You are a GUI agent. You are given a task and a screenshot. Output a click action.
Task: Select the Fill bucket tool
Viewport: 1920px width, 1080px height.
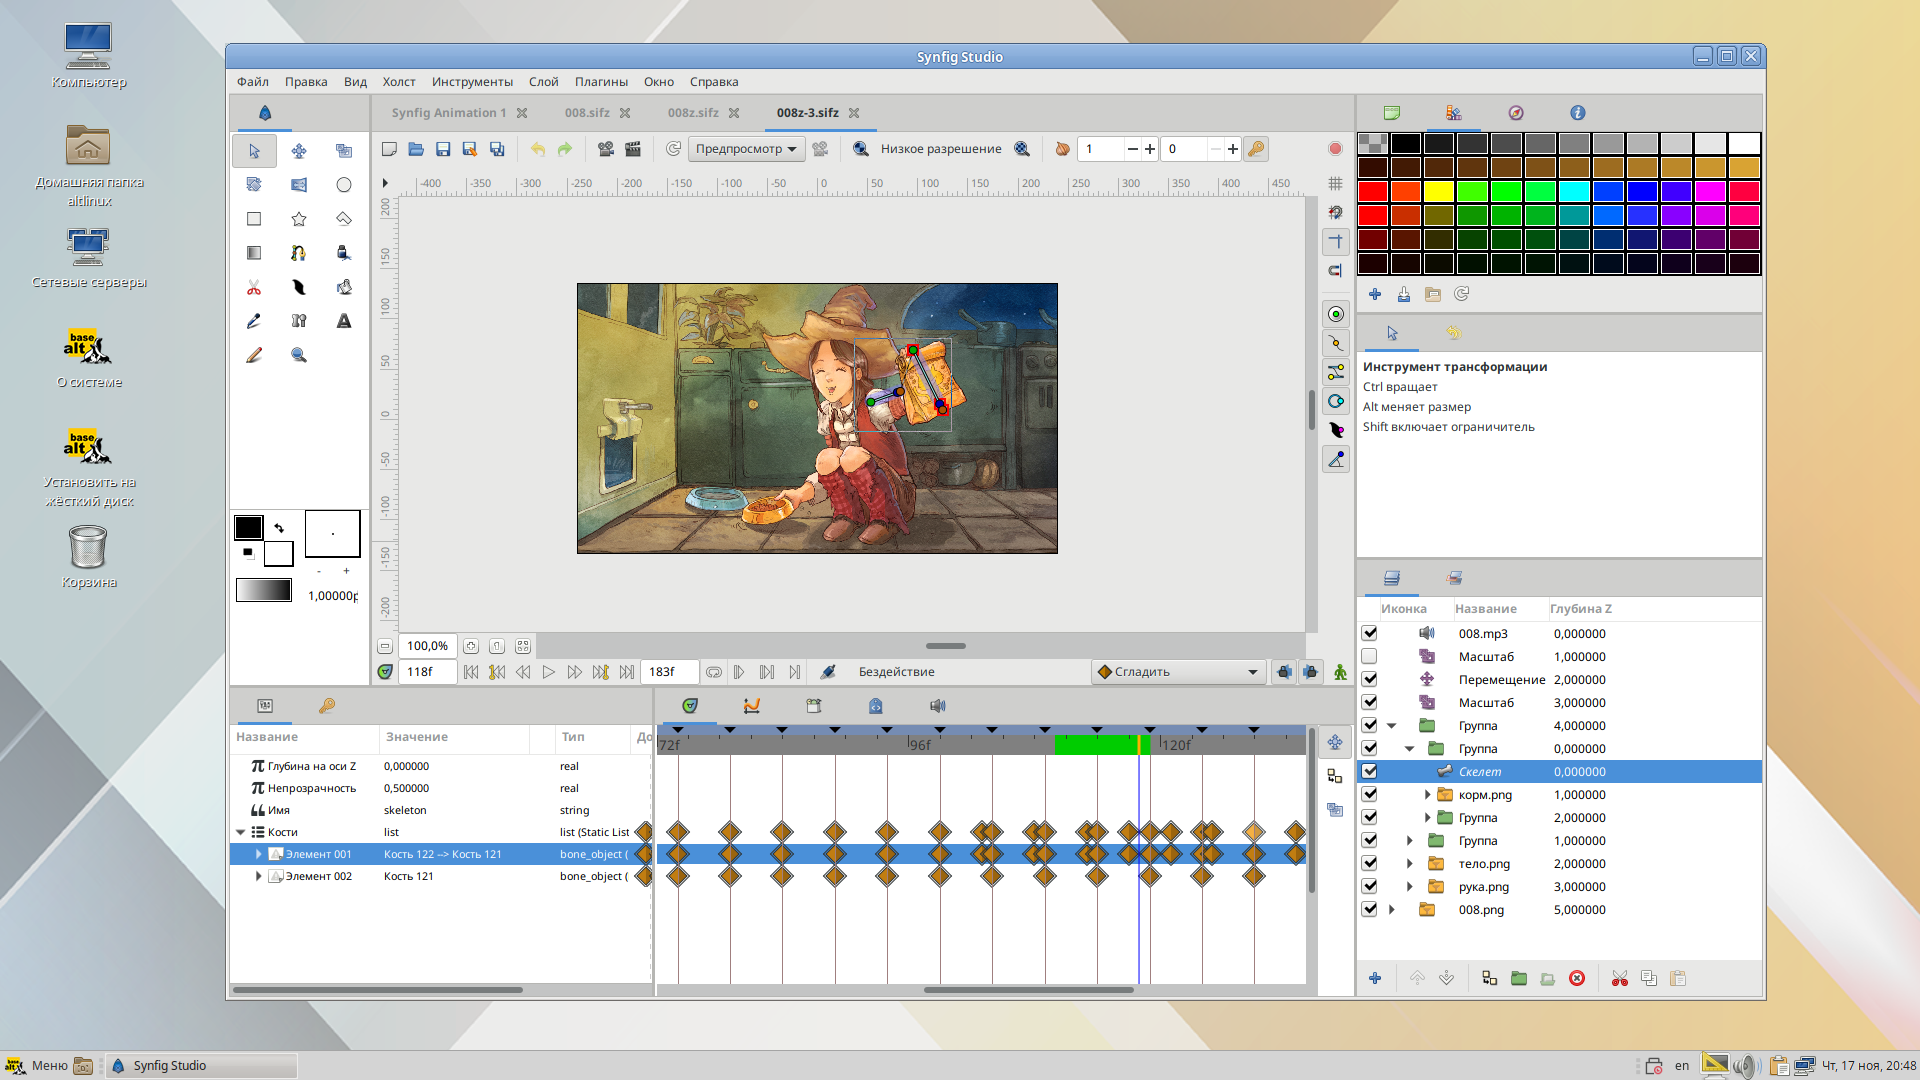point(344,287)
